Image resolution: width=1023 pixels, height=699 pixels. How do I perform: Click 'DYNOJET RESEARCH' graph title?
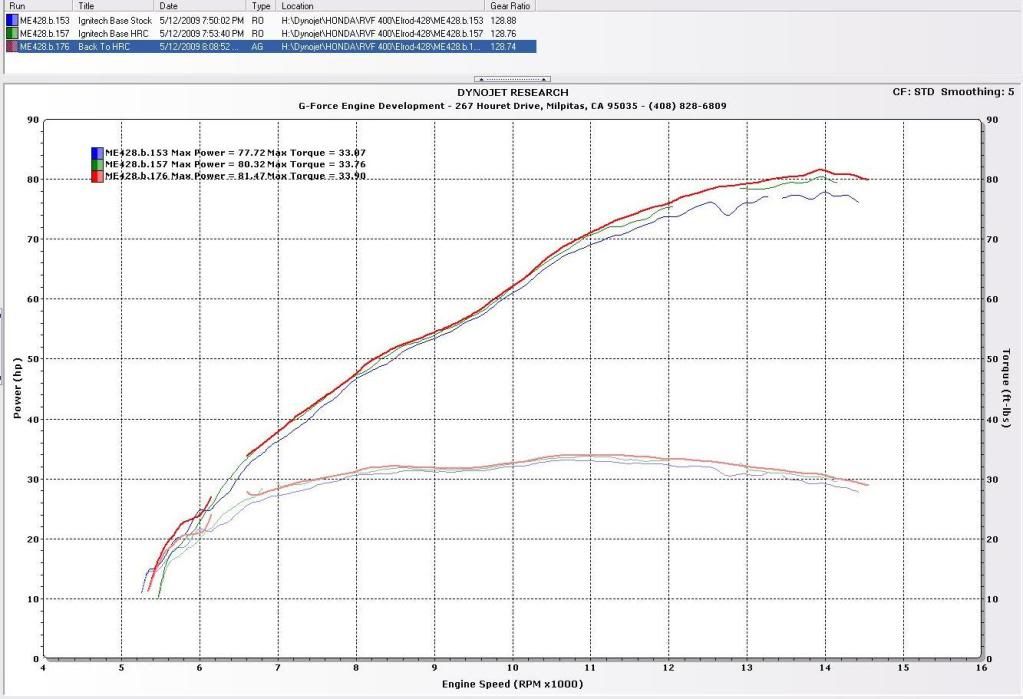coord(513,93)
